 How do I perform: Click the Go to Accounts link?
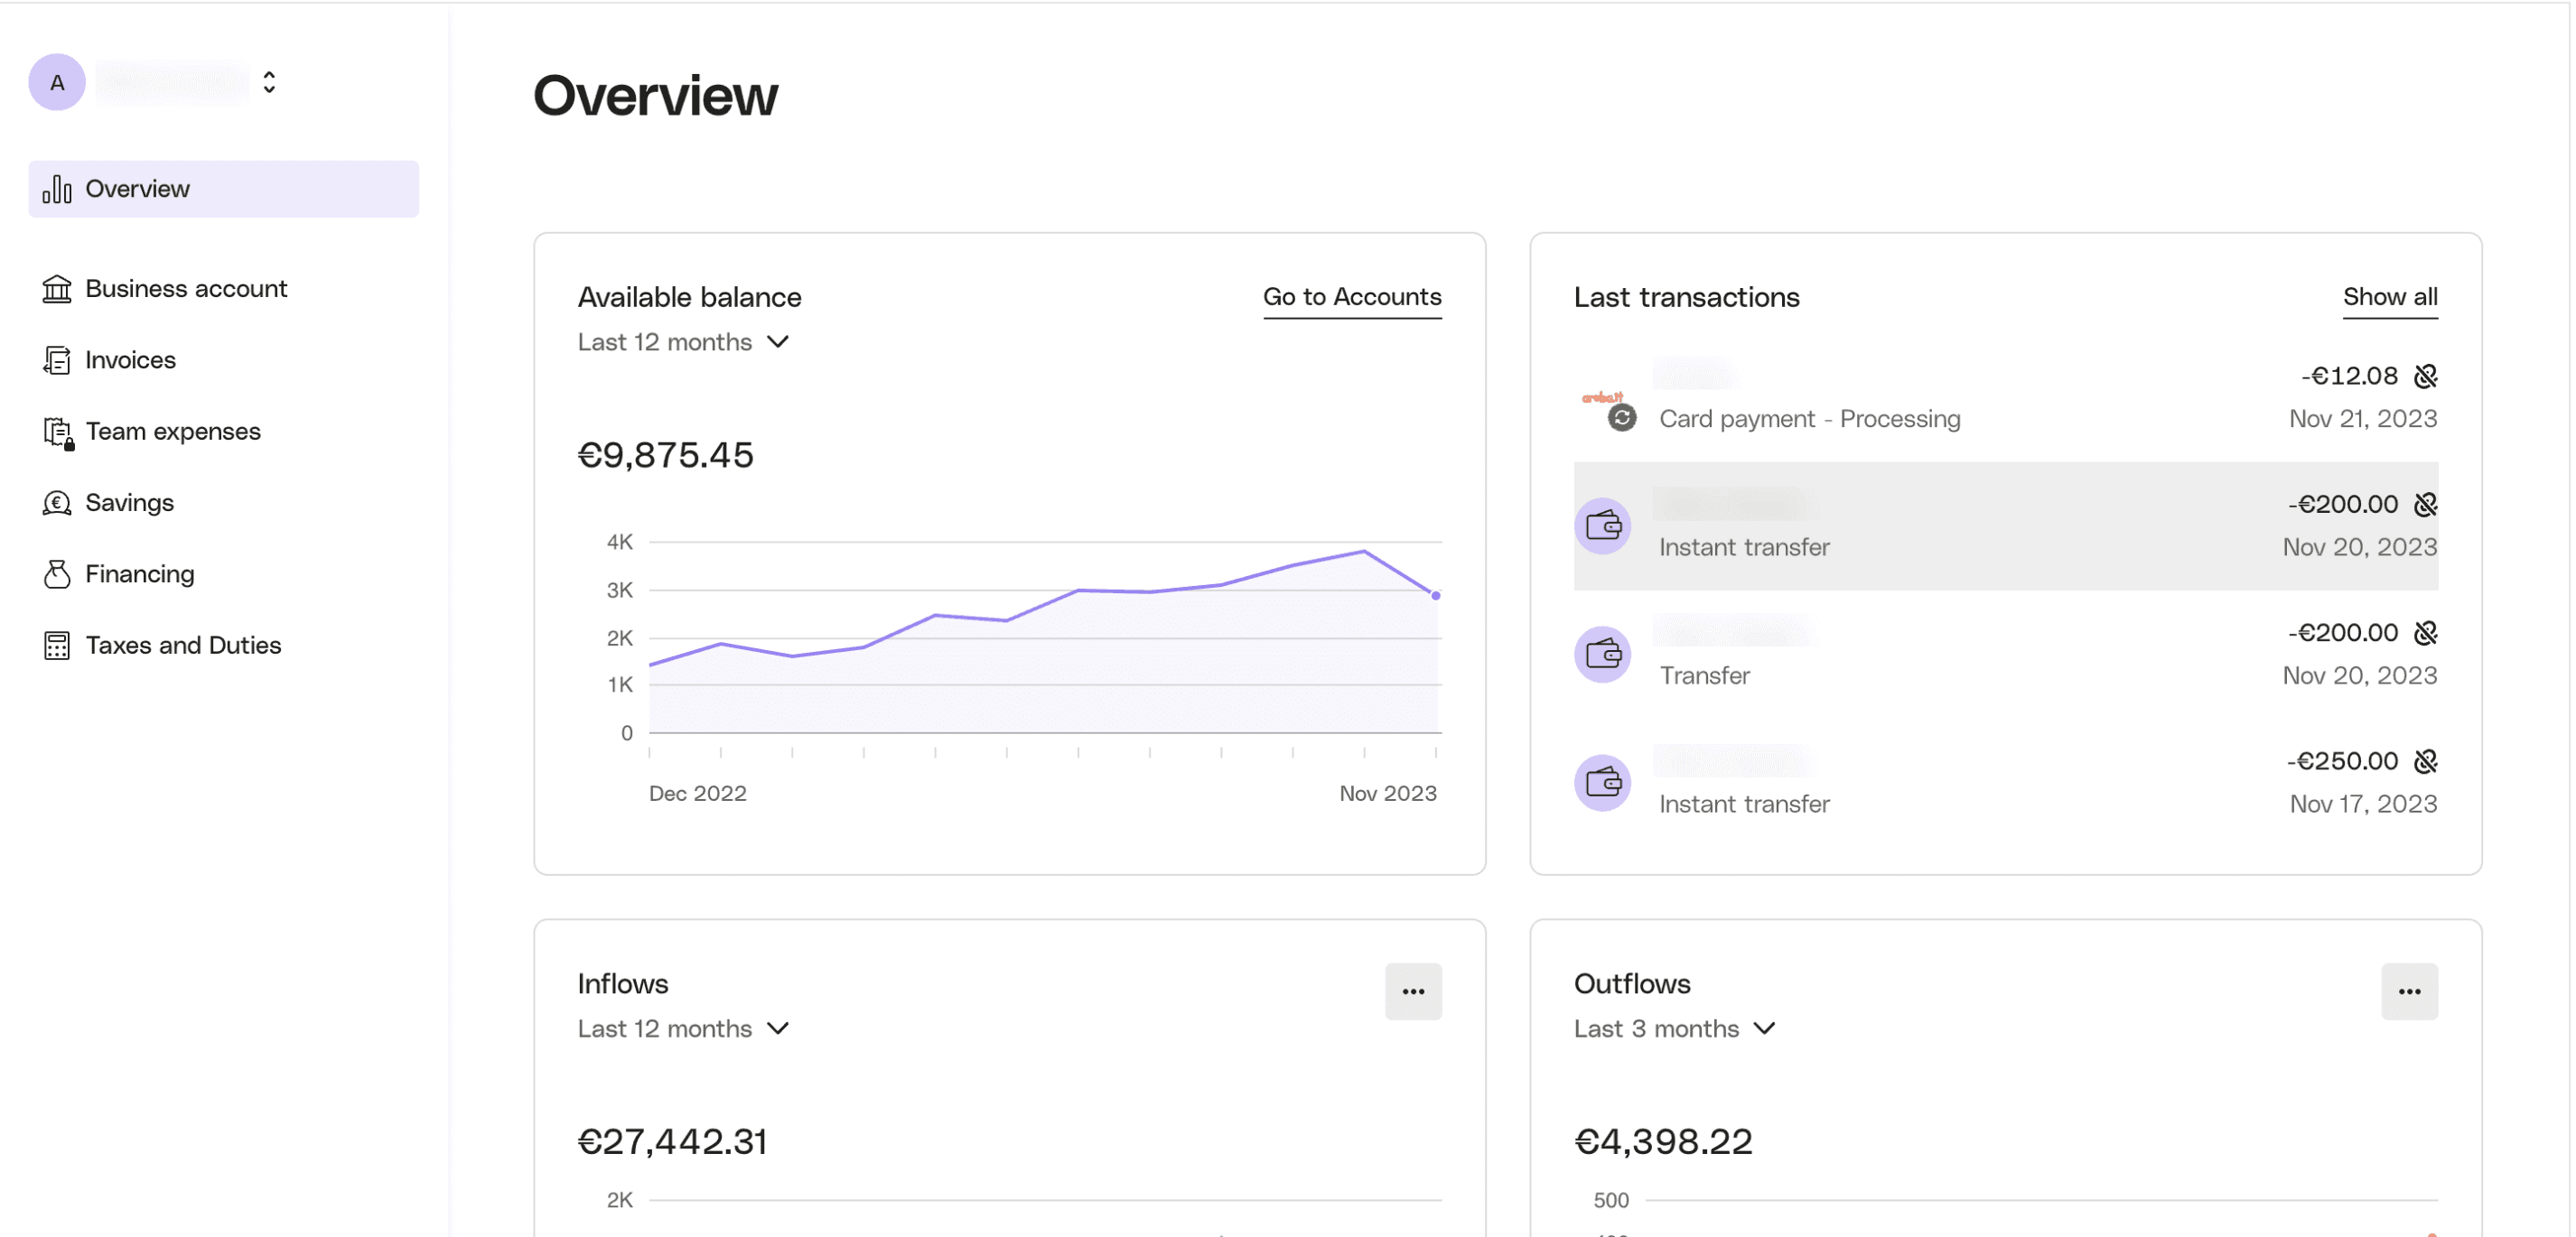pos(1351,297)
